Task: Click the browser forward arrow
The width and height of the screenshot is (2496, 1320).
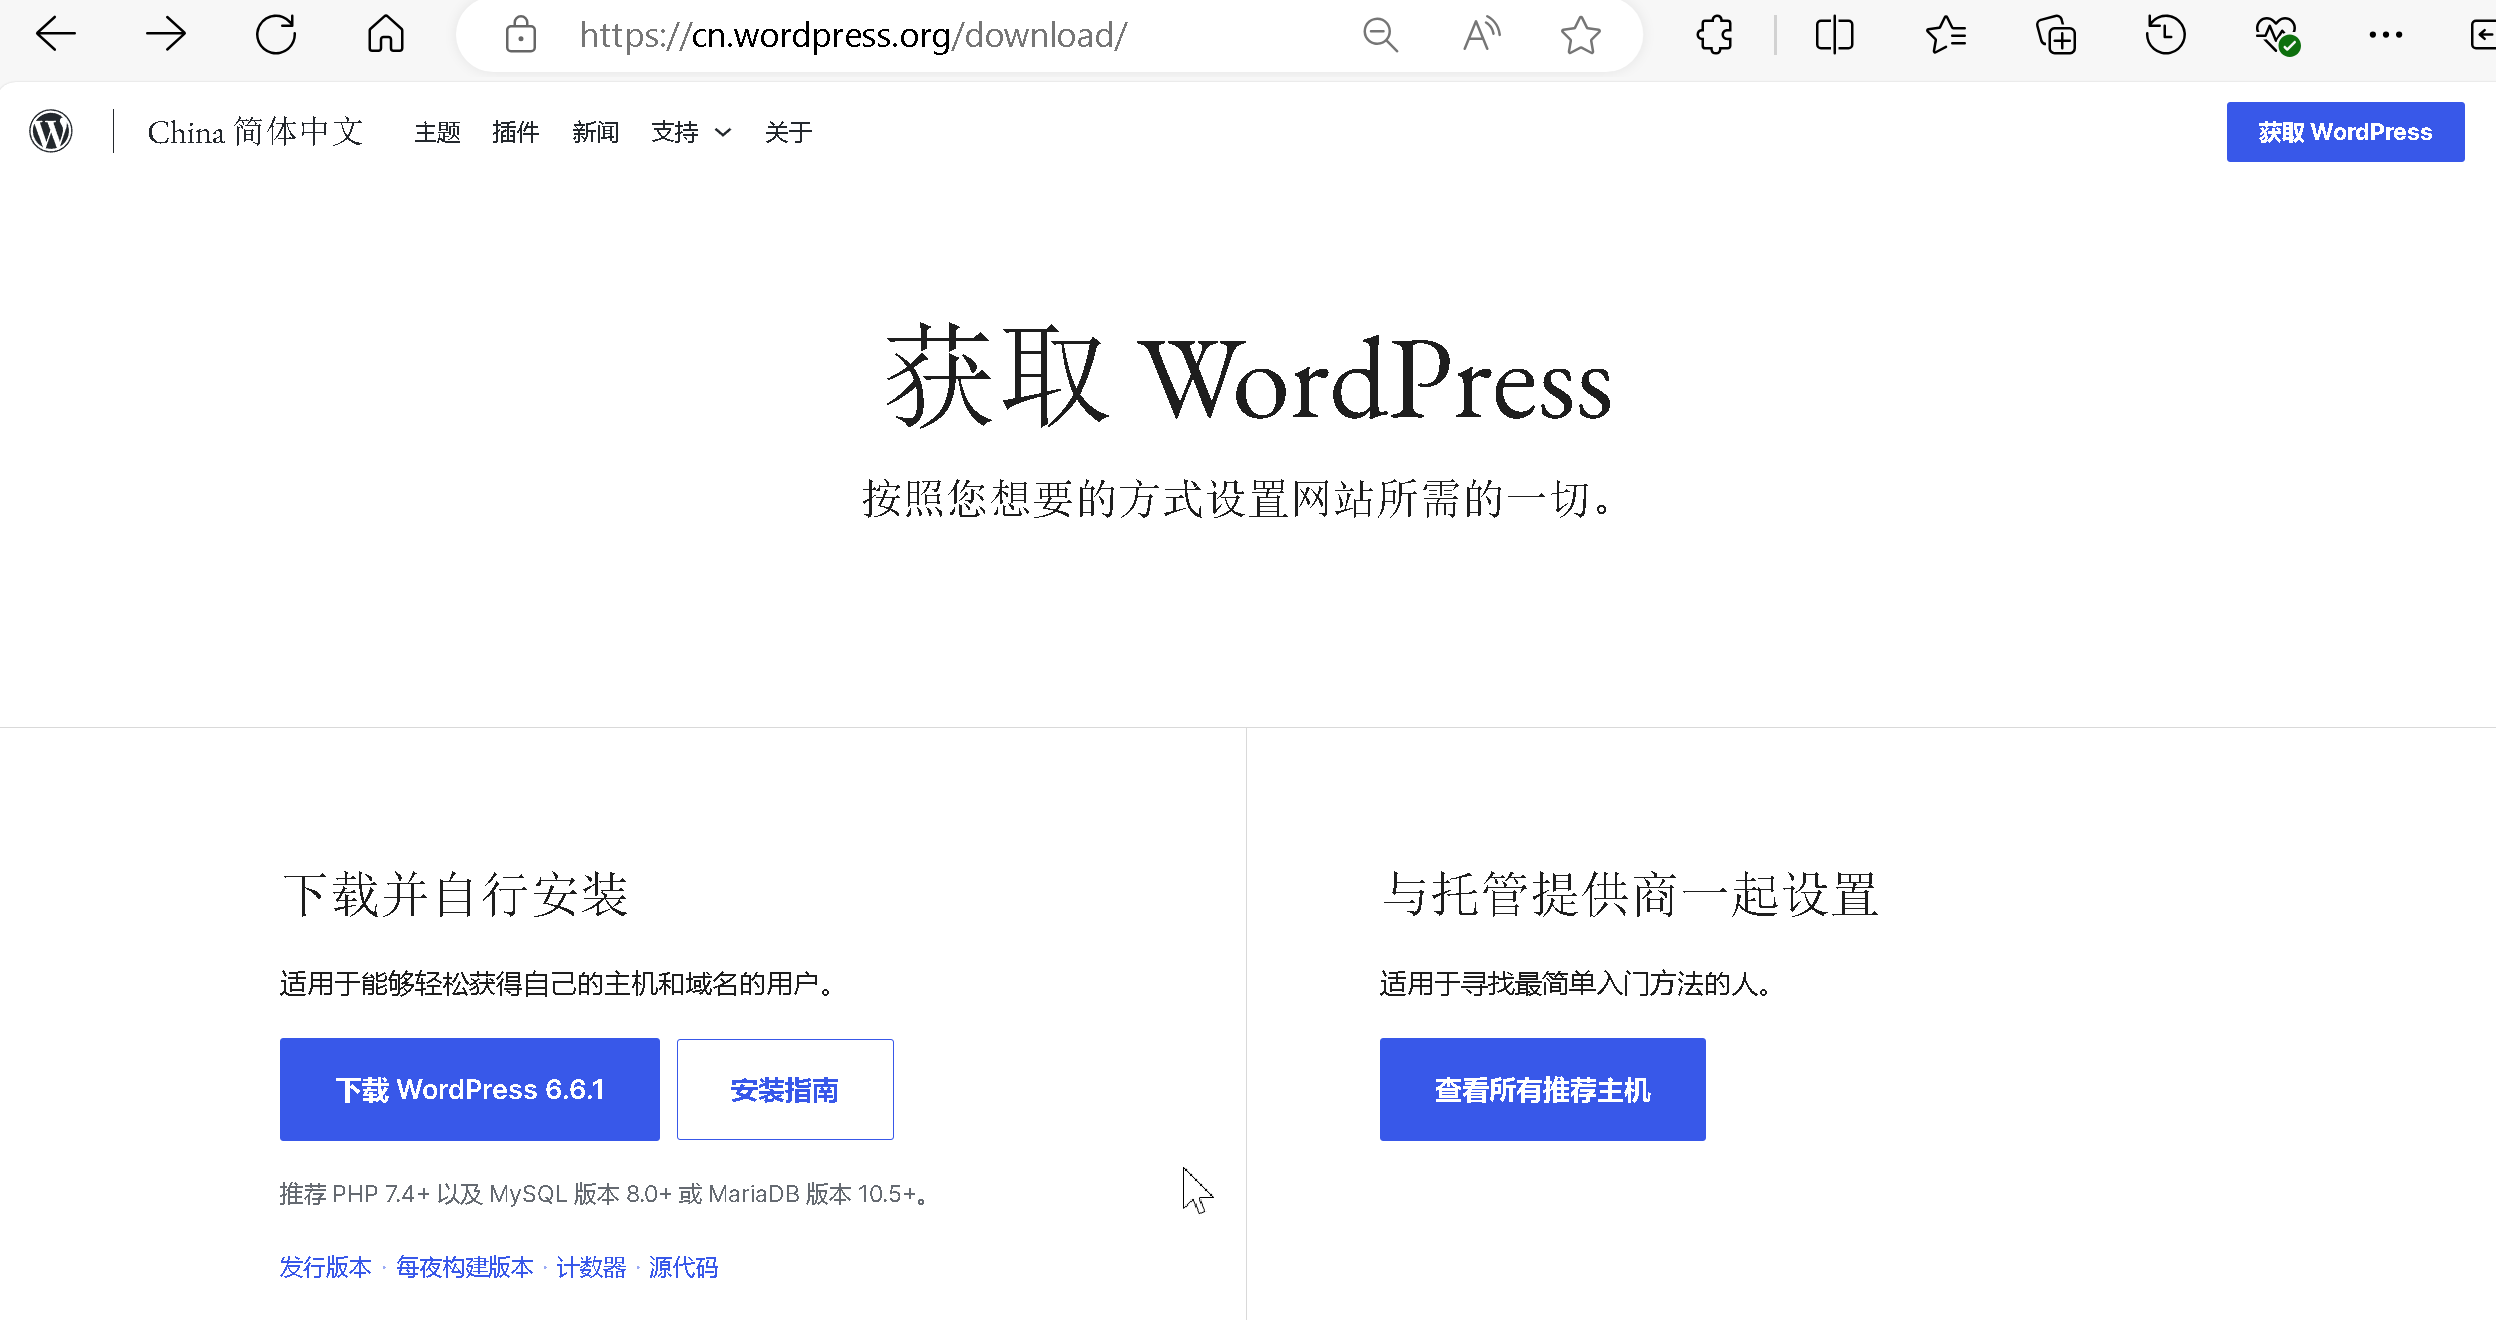Action: click(x=165, y=35)
